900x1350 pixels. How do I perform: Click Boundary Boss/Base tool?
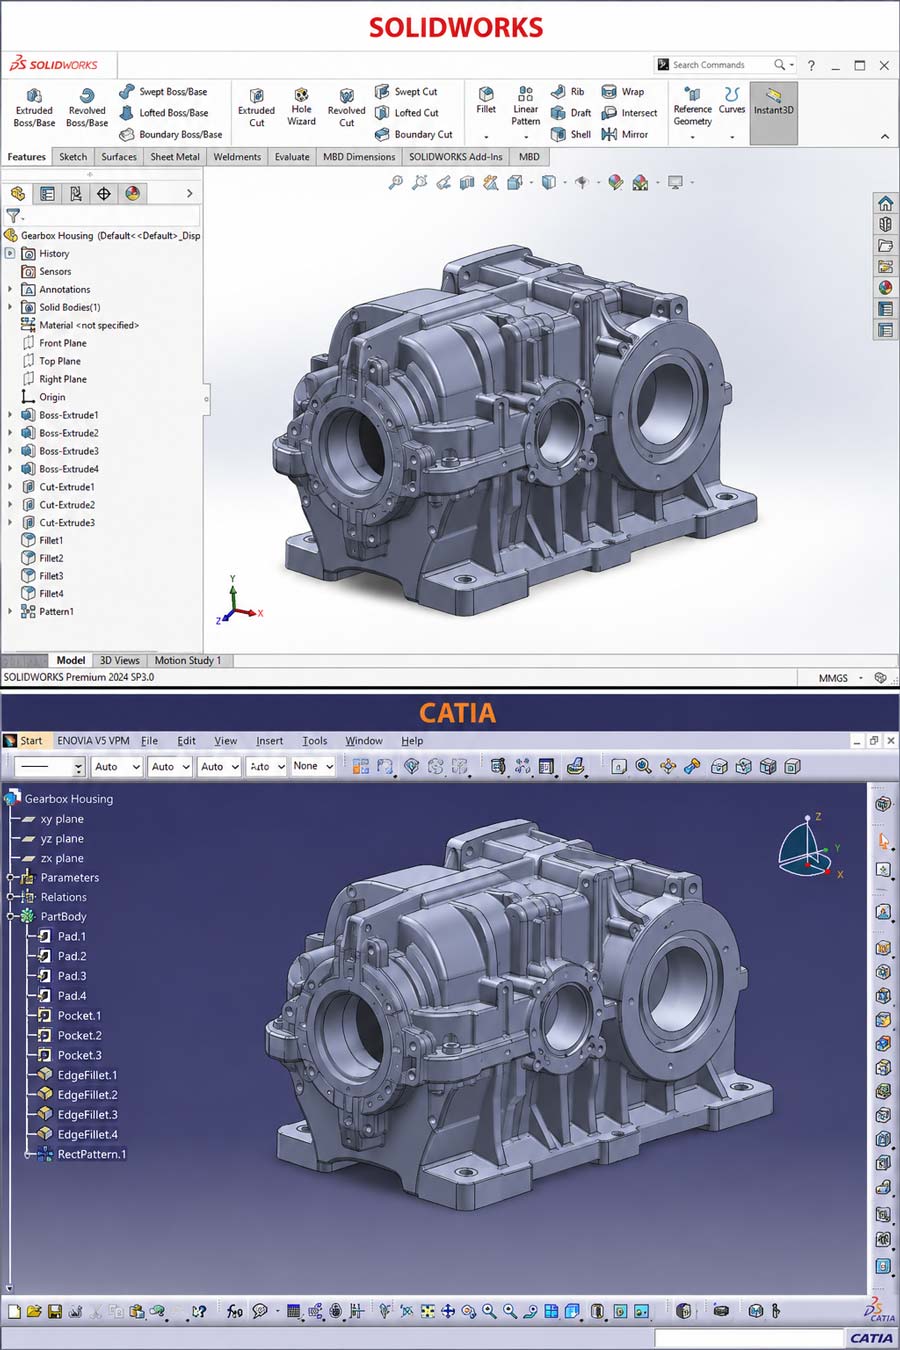click(170, 134)
